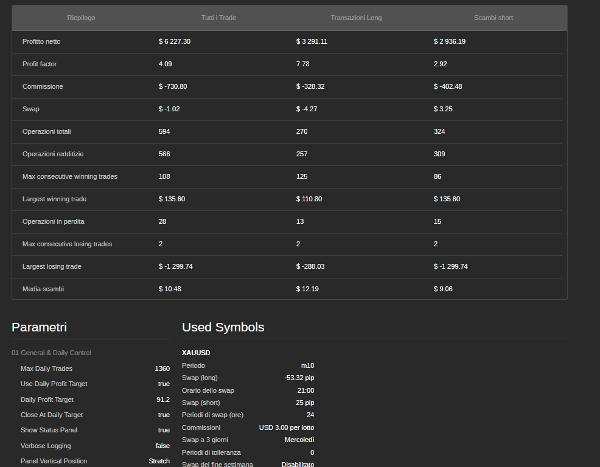Select the Use Daily Profit Target parameter
Image resolution: width=600 pixels, height=467 pixels.
(x=54, y=384)
